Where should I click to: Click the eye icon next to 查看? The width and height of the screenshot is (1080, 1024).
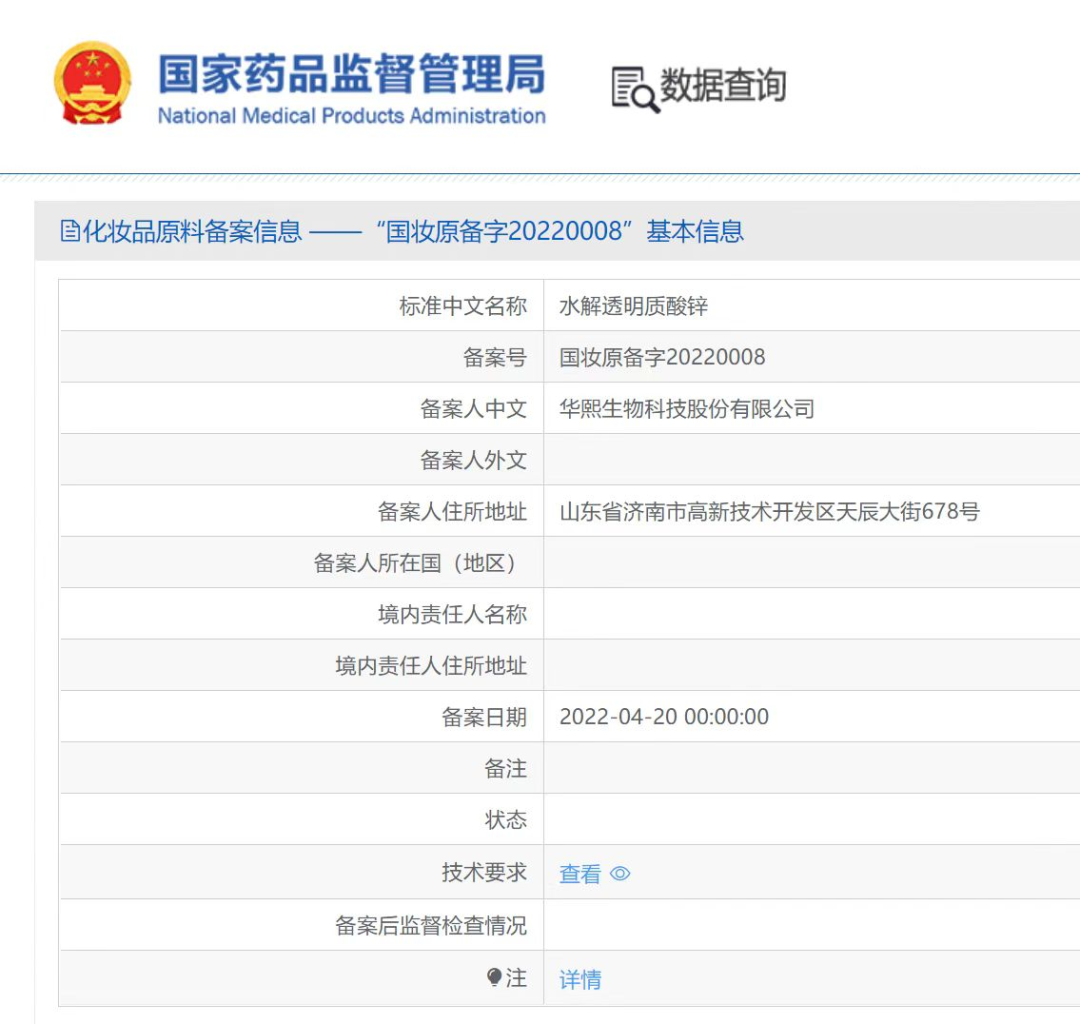[x=621, y=874]
